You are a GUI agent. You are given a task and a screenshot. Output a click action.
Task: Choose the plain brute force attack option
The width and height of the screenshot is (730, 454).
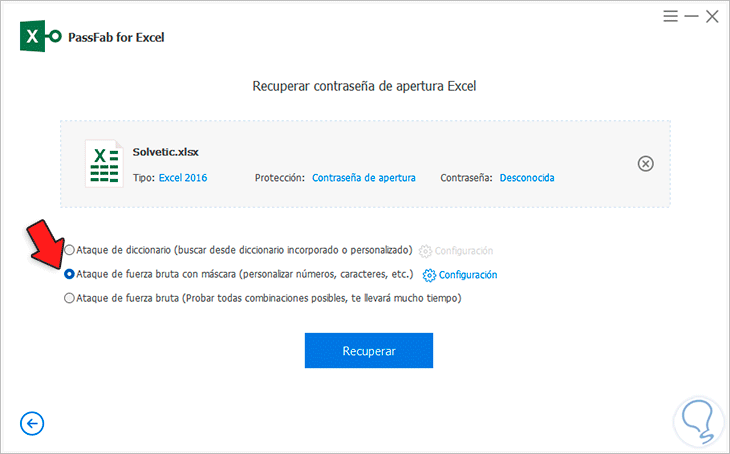point(69,298)
